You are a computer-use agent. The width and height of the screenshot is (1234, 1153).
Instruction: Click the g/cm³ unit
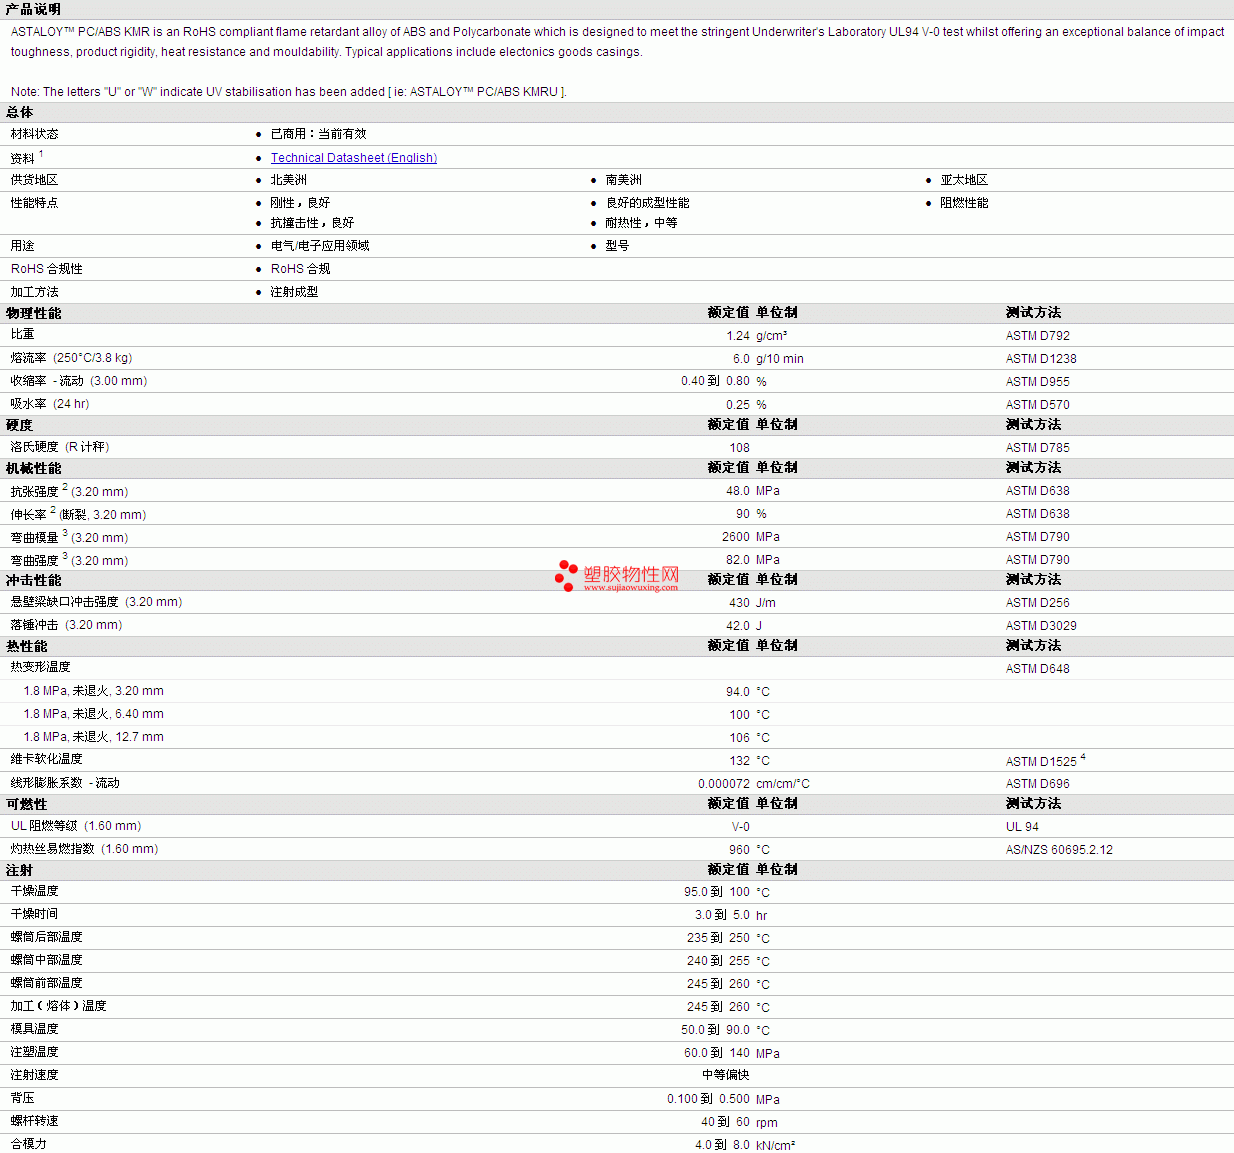[772, 336]
